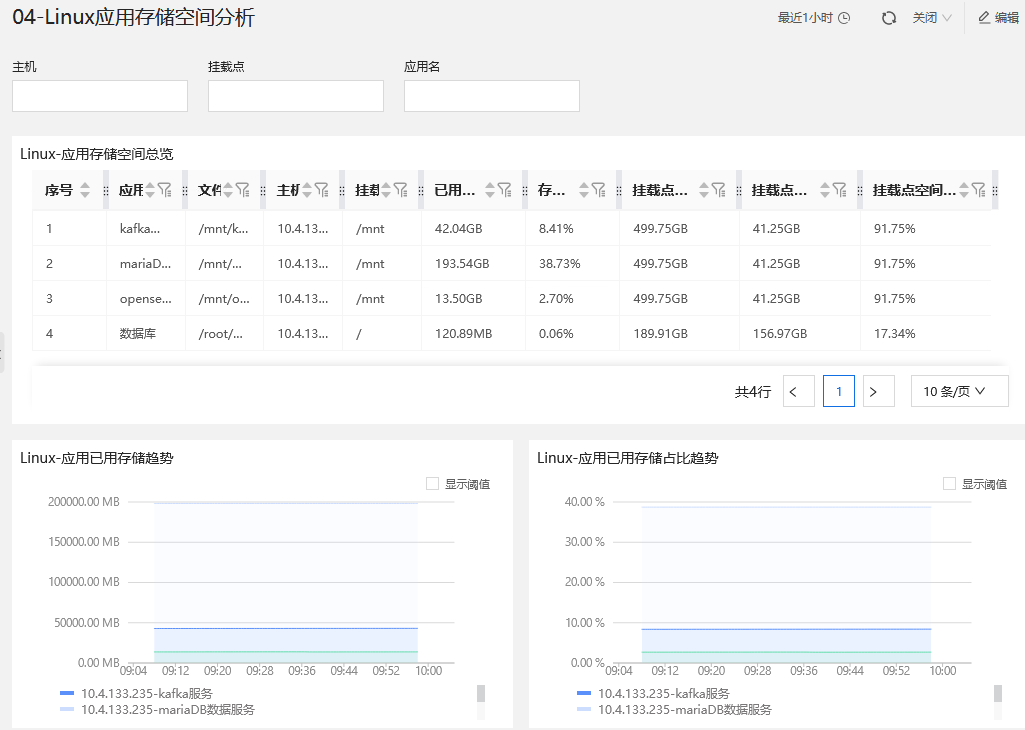Open the filter on the 应用 column
The height and width of the screenshot is (730, 1025).
(x=165, y=190)
